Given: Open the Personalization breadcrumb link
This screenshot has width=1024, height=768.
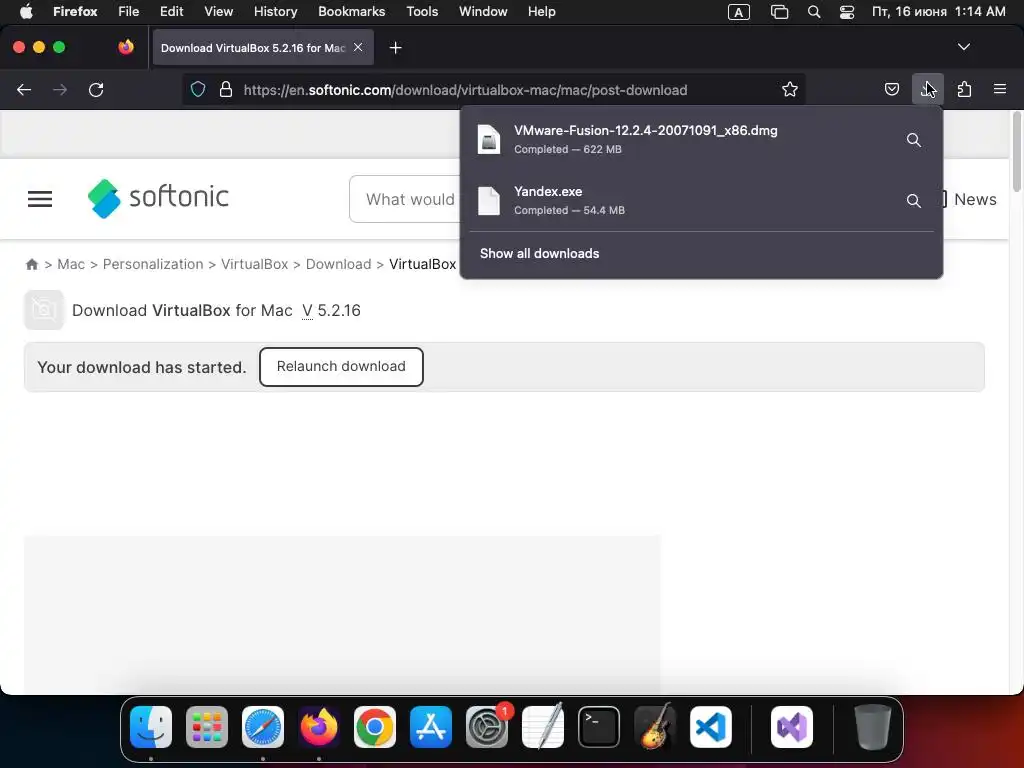Looking at the screenshot, I should [x=153, y=264].
